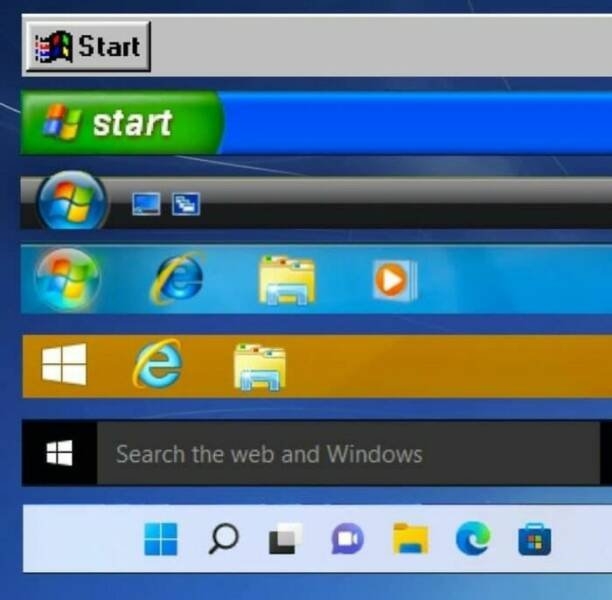Open the blue Windows 11 Start button
This screenshot has width=612, height=600.
click(160, 540)
